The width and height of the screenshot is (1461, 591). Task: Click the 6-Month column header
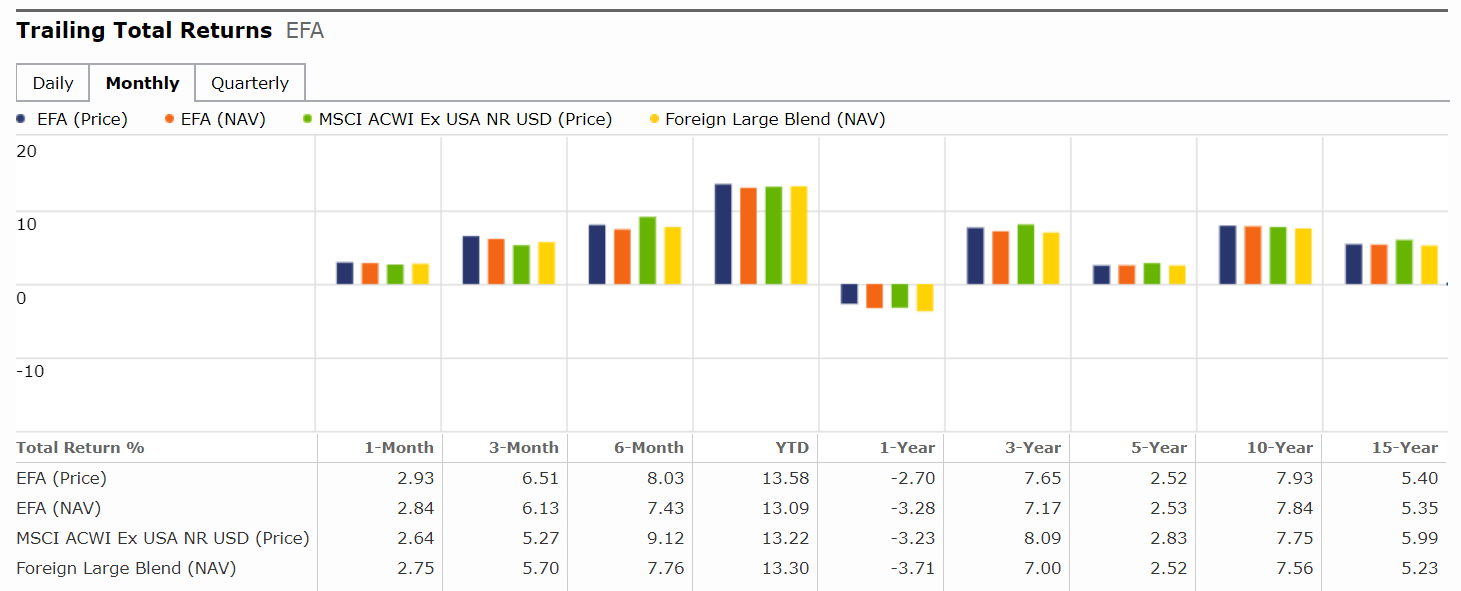click(x=649, y=448)
